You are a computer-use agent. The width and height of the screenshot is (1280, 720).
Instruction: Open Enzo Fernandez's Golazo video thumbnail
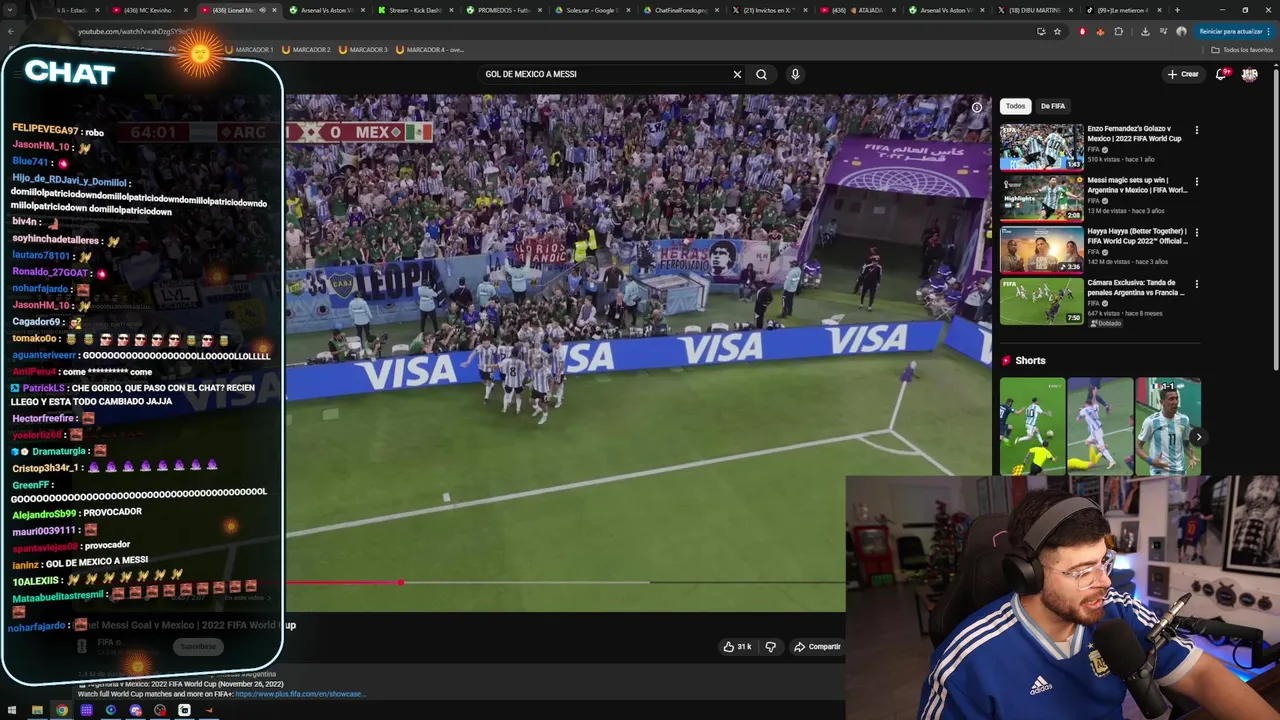click(1041, 147)
